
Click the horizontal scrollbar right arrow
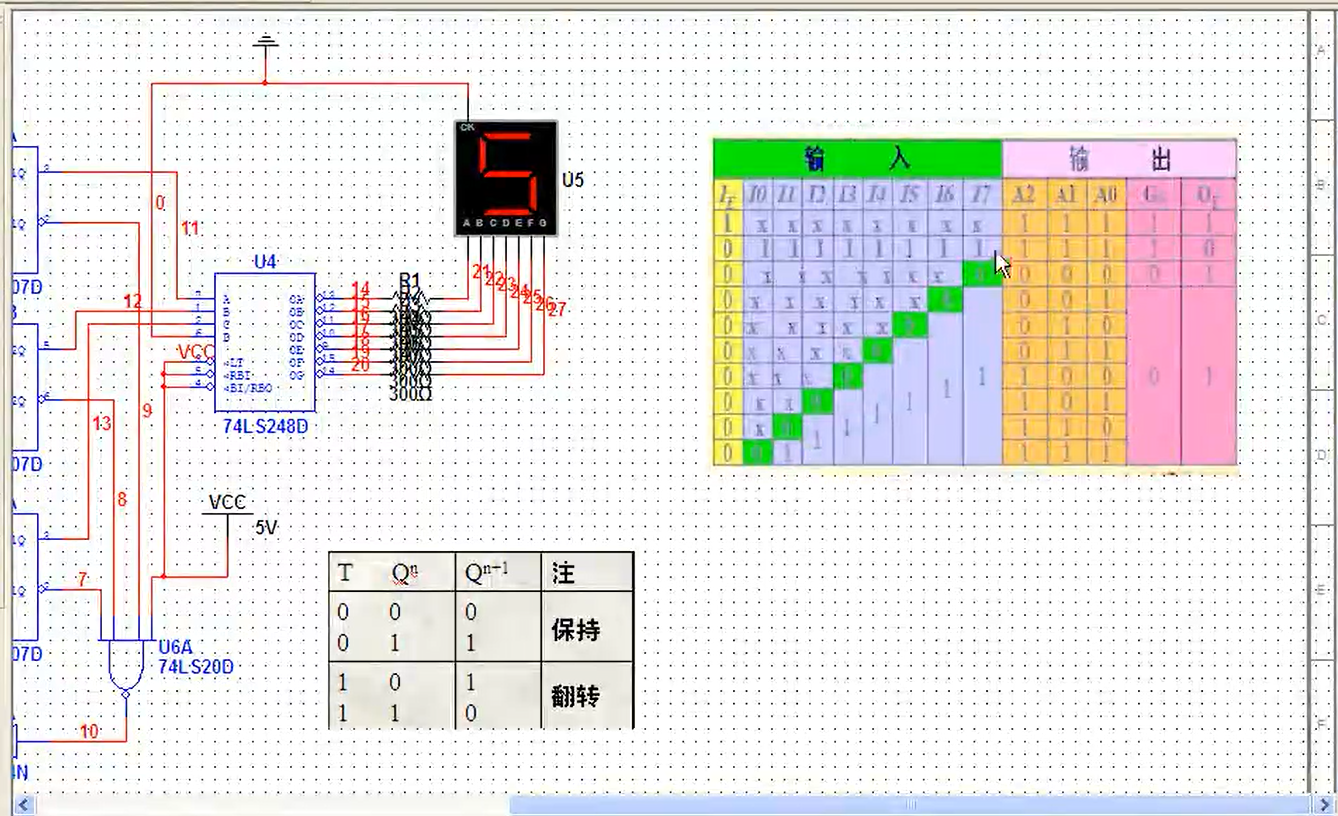click(1323, 805)
